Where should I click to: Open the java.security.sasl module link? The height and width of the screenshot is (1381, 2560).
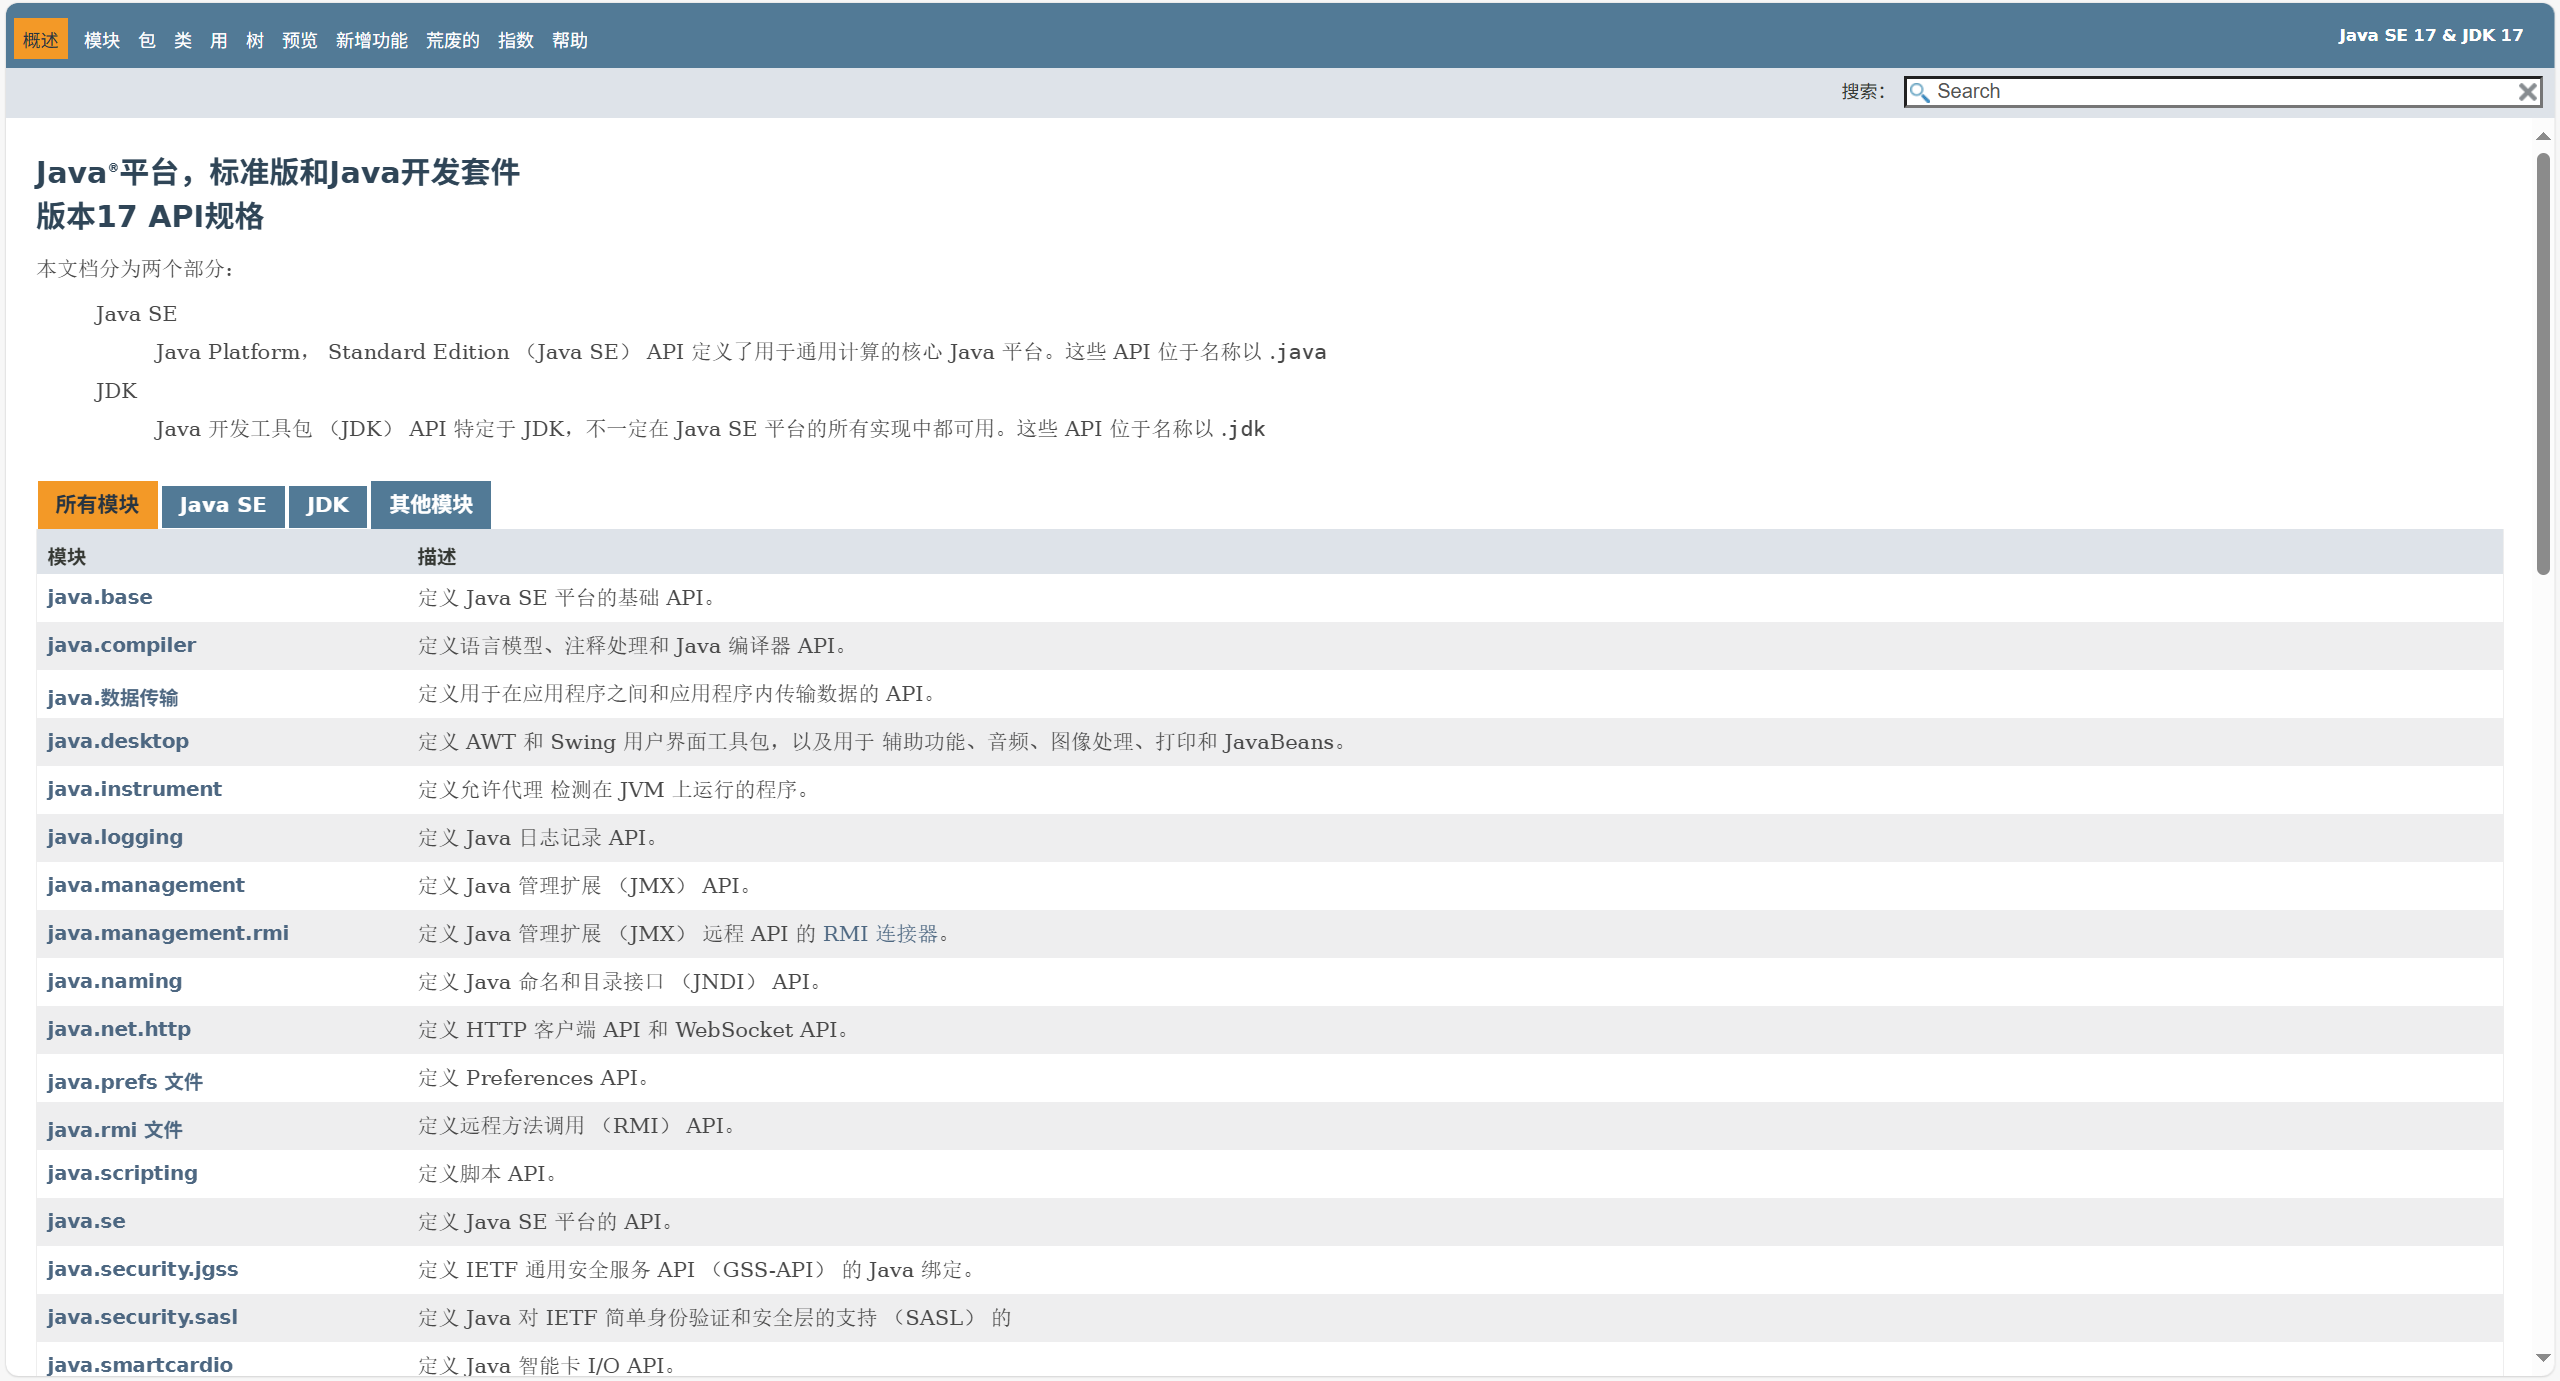pyautogui.click(x=142, y=1317)
